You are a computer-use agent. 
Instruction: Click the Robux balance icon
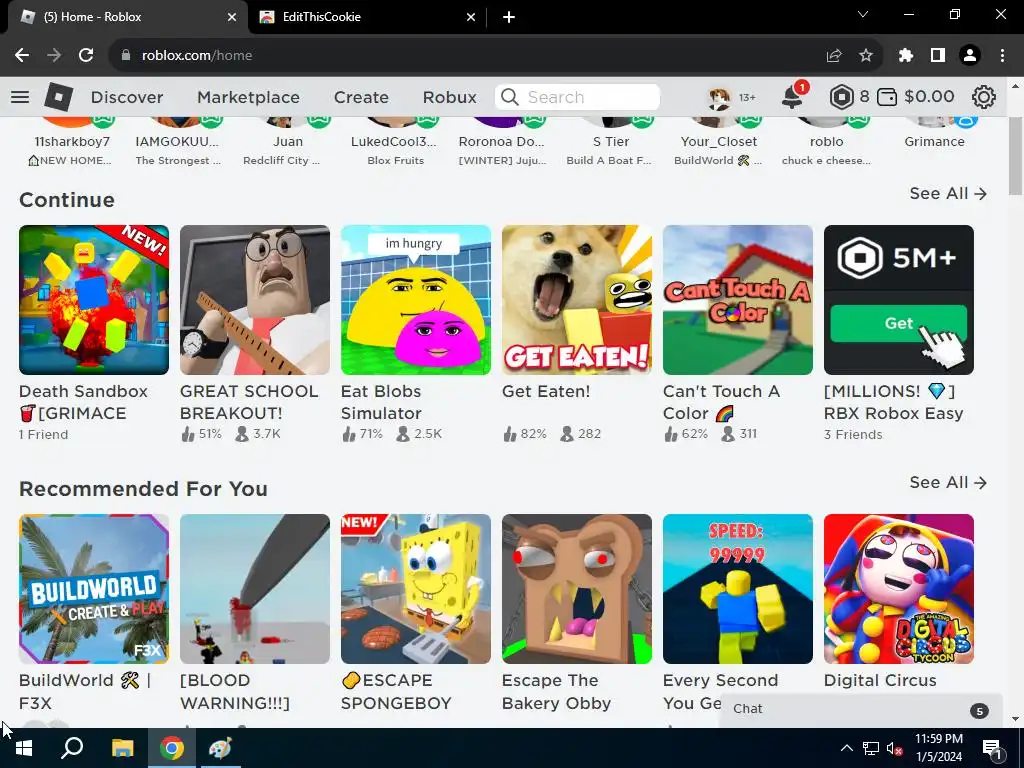(x=841, y=97)
